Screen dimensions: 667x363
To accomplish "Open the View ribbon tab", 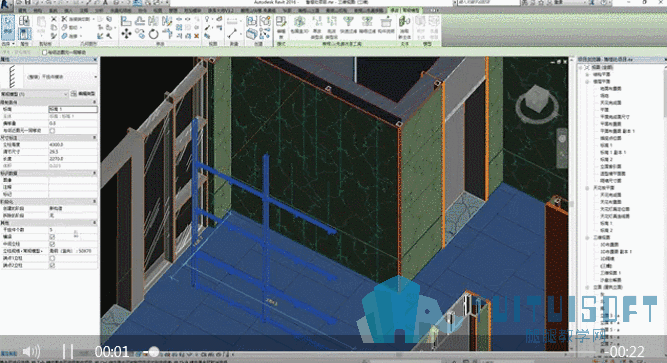I will point(158,10).
